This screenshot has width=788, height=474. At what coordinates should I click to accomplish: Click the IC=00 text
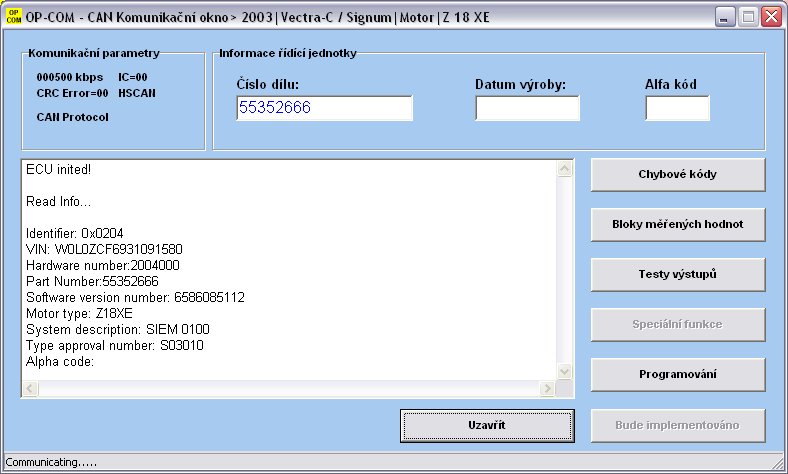pos(133,77)
